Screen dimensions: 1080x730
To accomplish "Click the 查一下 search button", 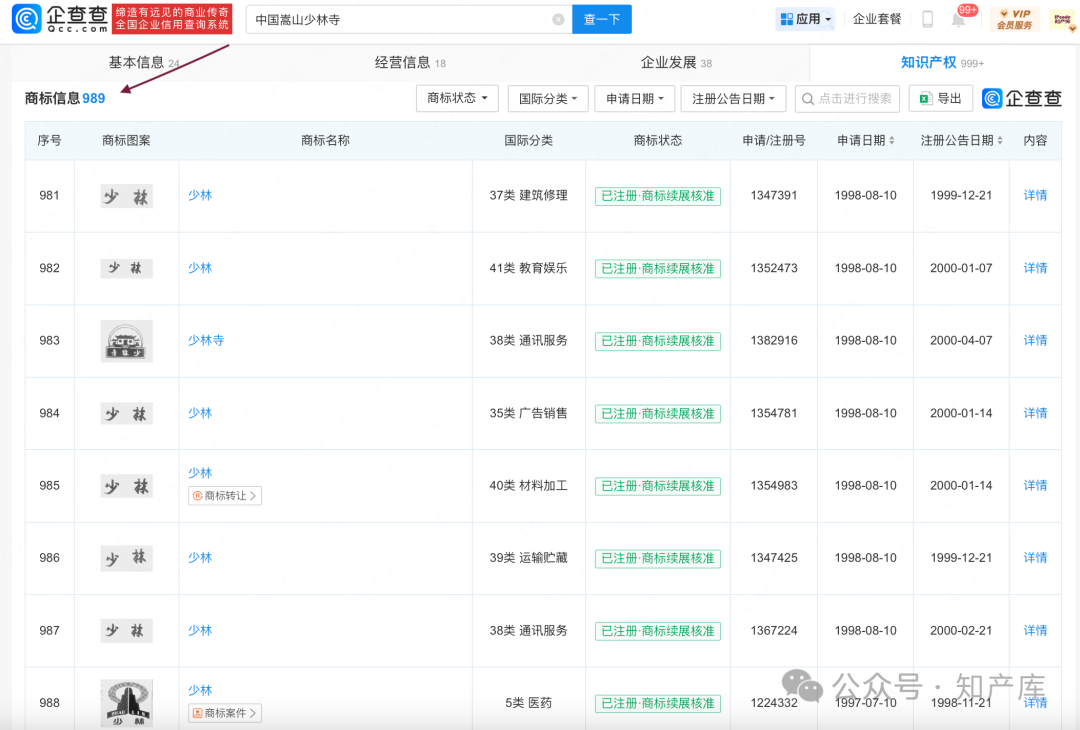I will (601, 19).
